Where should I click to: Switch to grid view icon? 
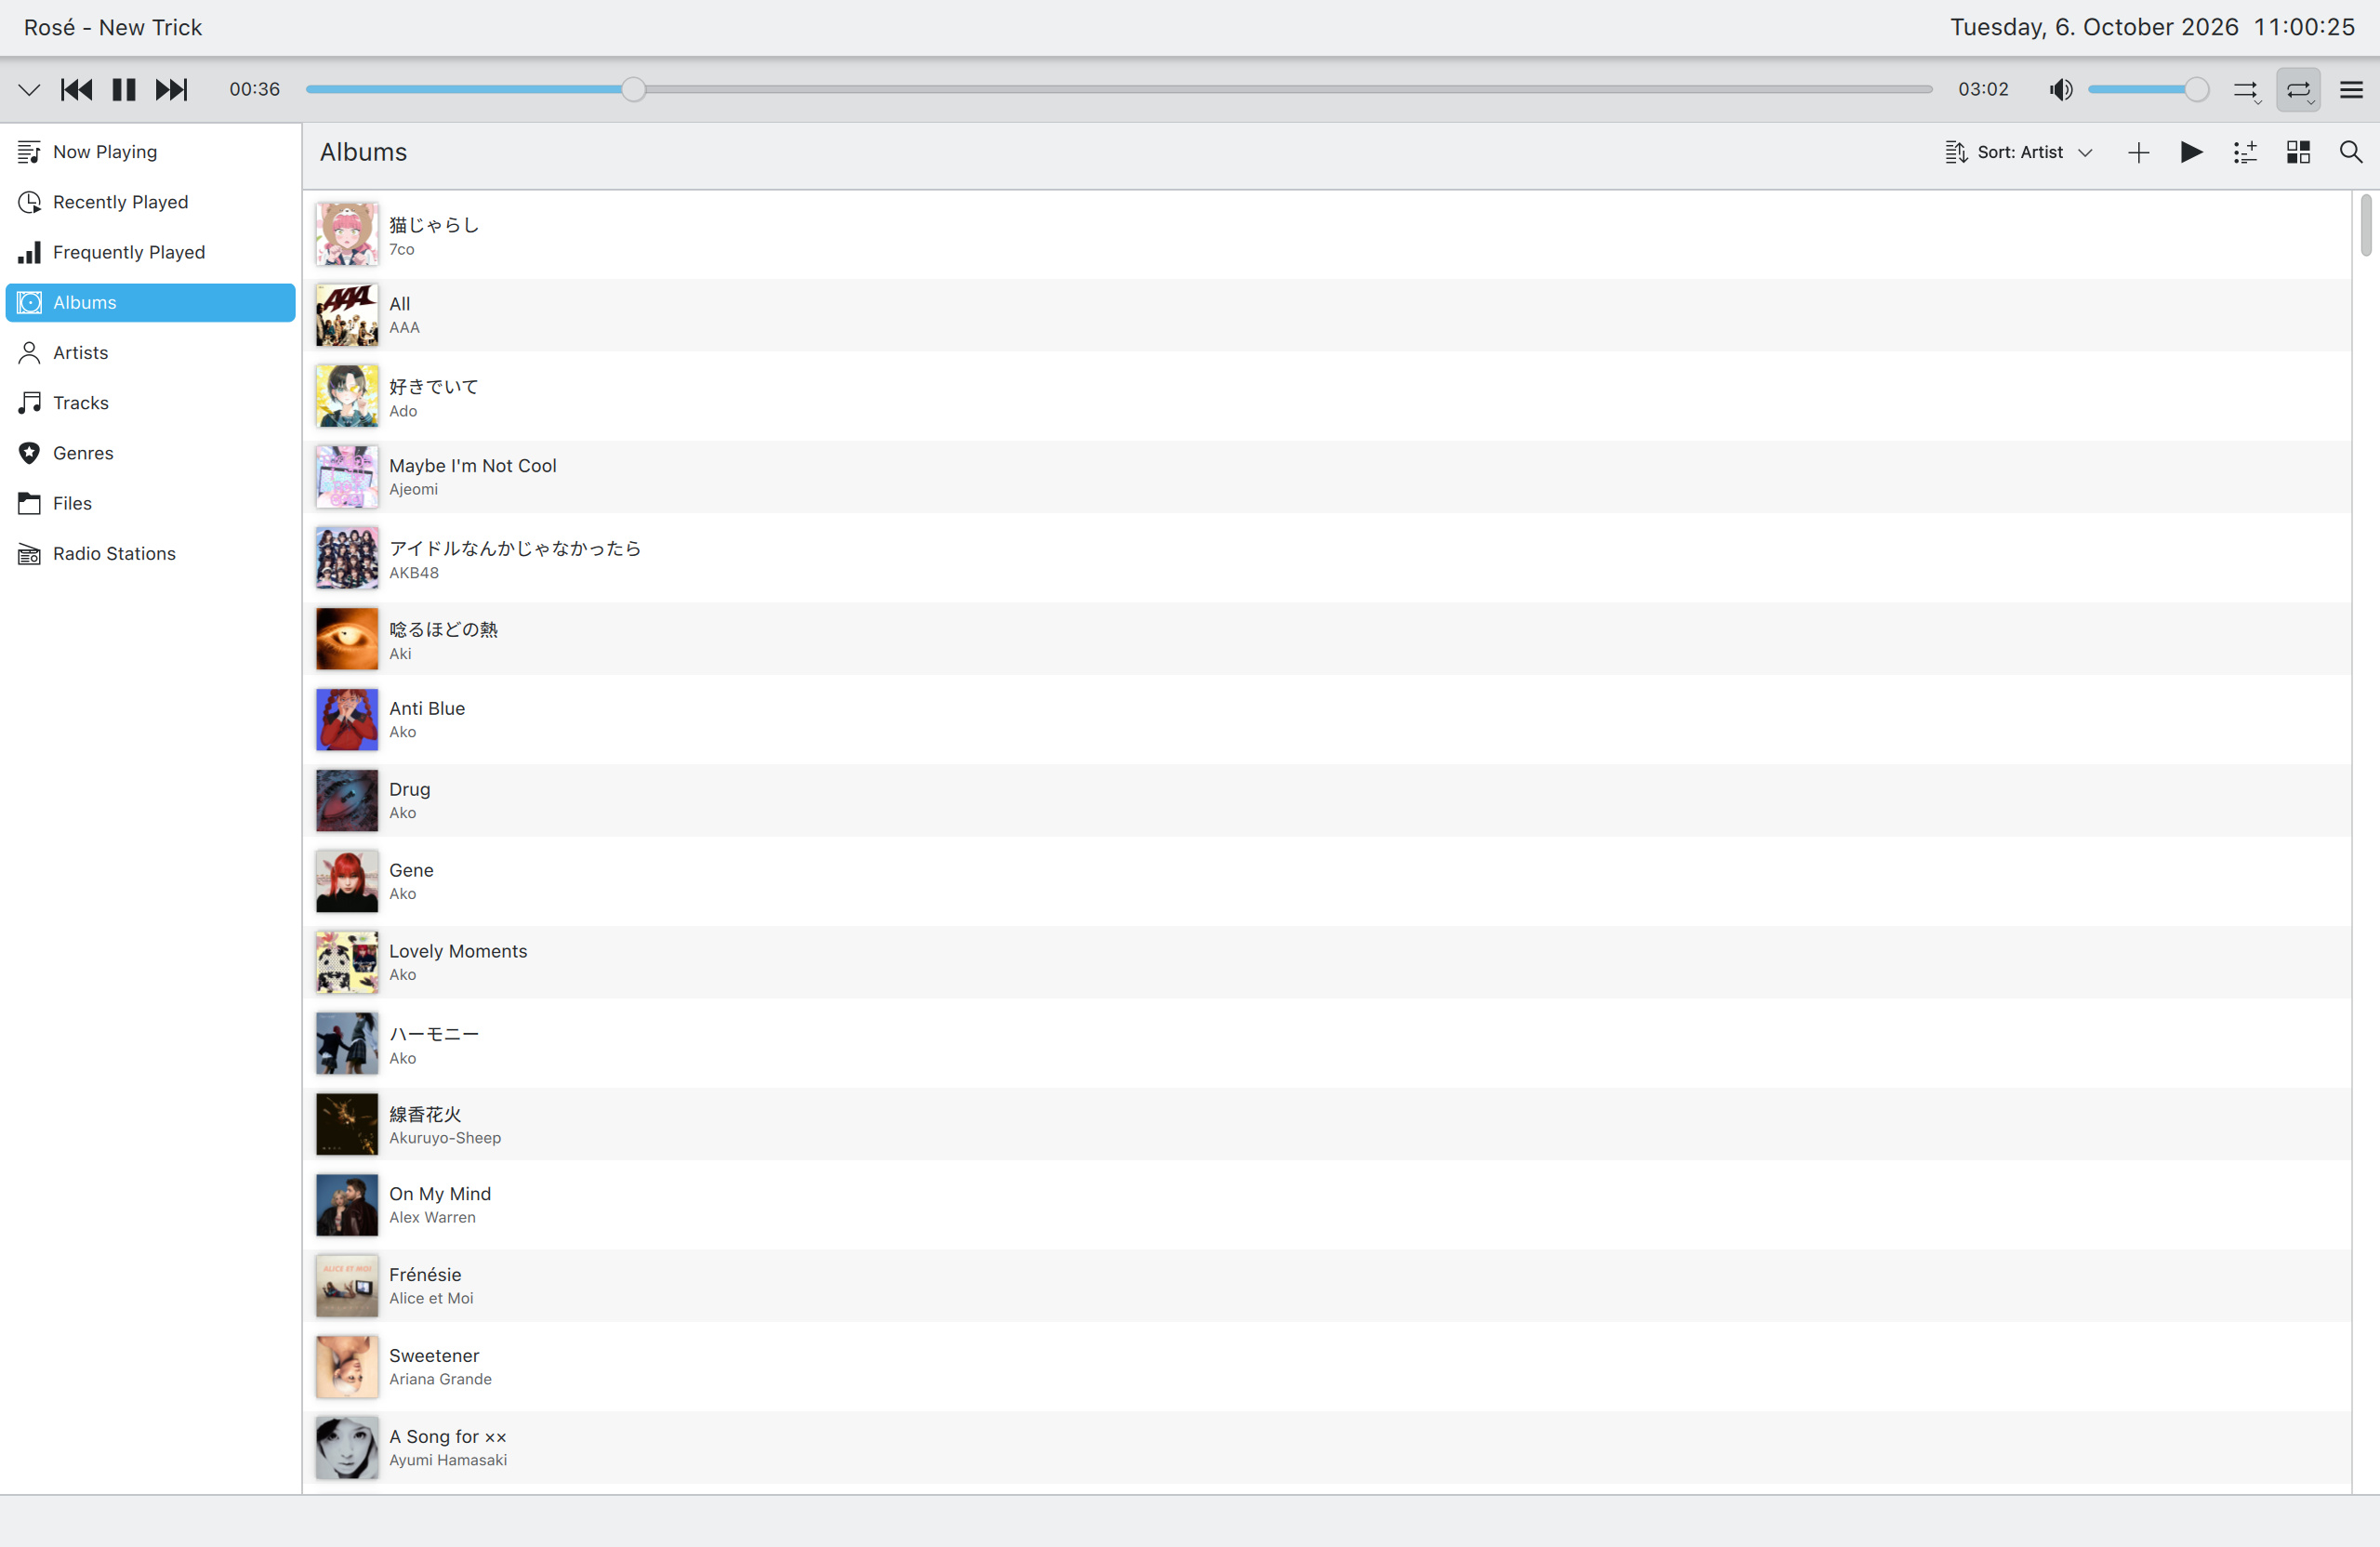point(2298,152)
